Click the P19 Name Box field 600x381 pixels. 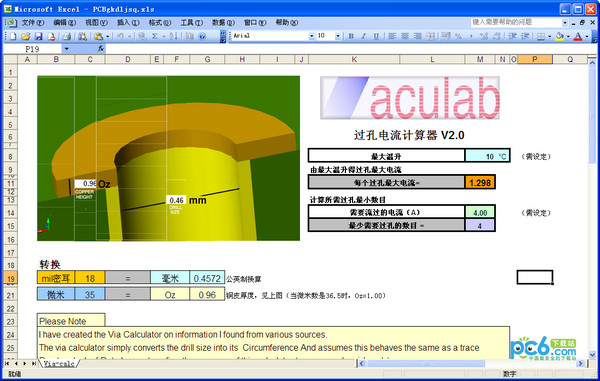[32, 49]
